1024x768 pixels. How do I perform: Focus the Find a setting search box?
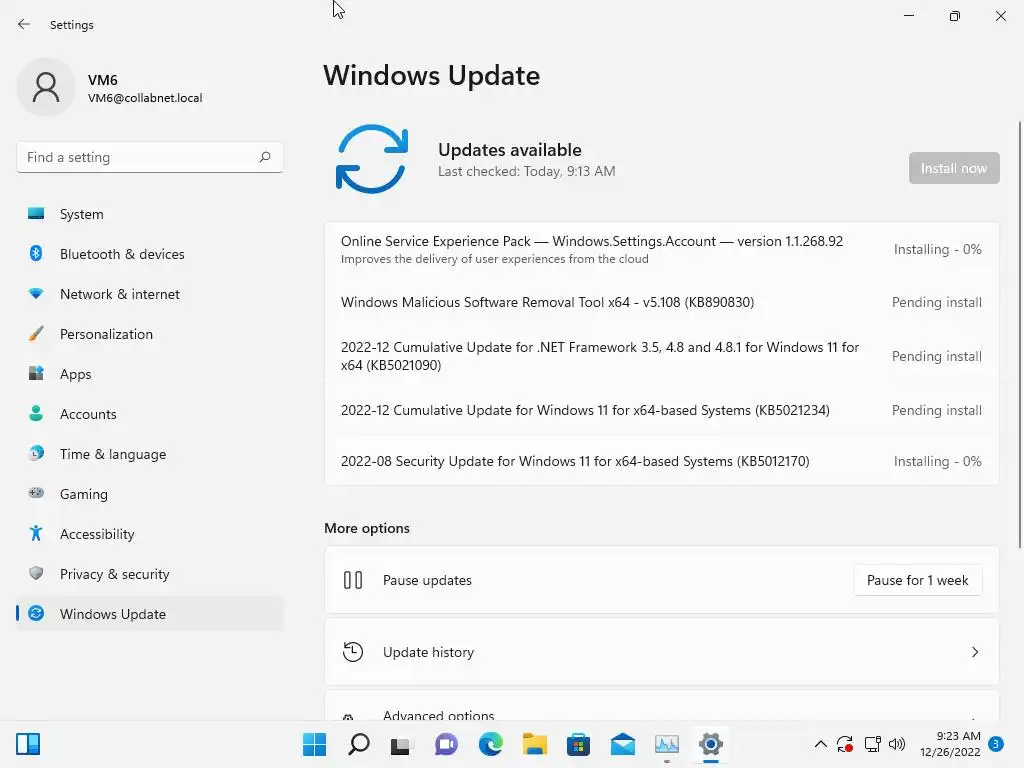pos(150,157)
